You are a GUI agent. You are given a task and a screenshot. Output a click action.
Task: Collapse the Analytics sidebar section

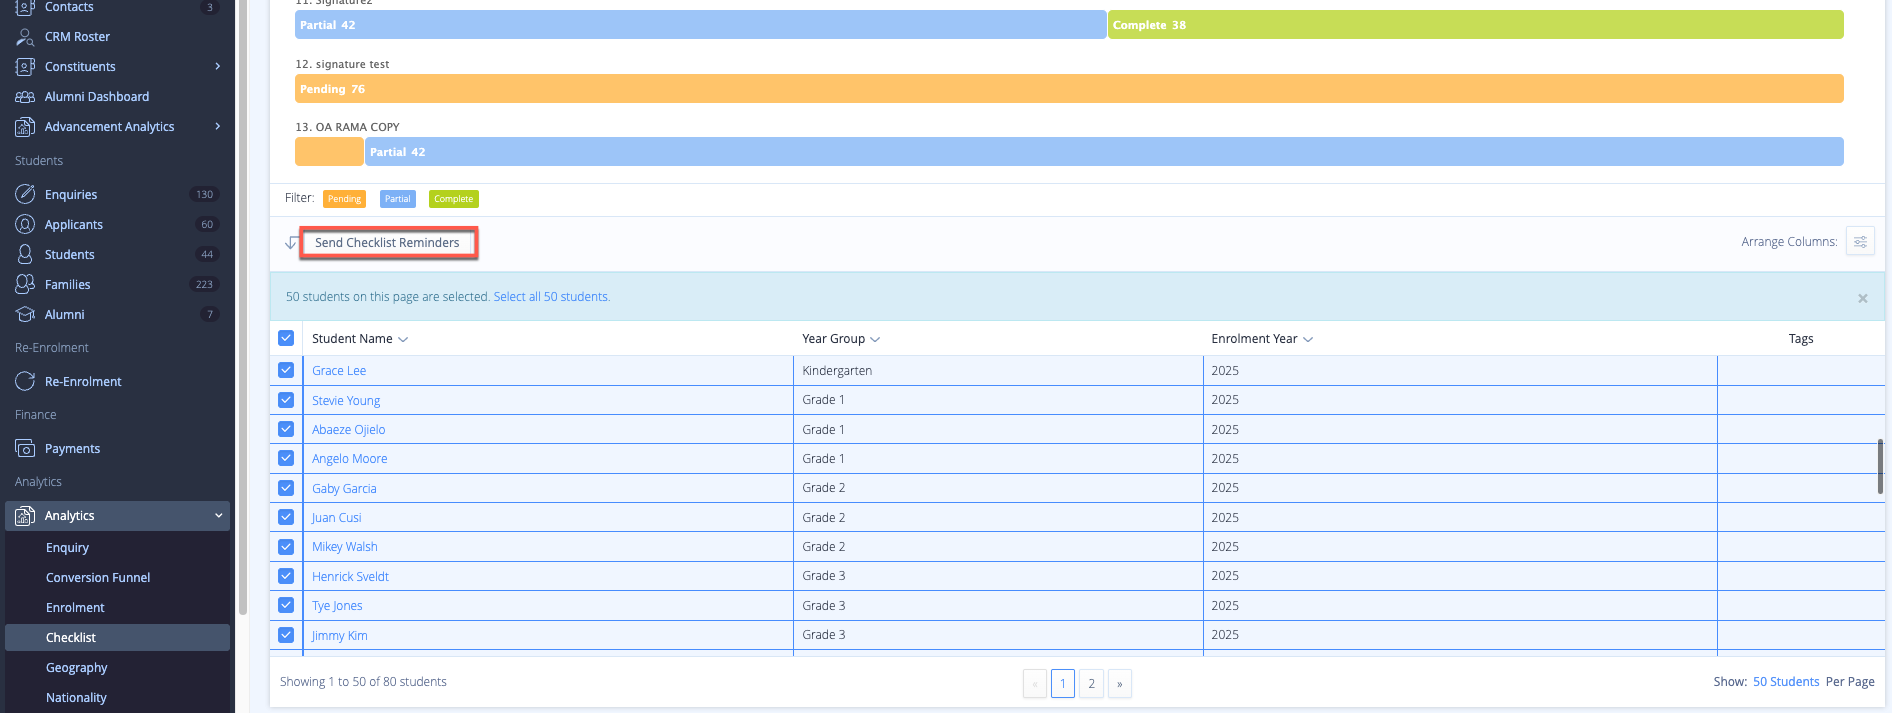[218, 516]
